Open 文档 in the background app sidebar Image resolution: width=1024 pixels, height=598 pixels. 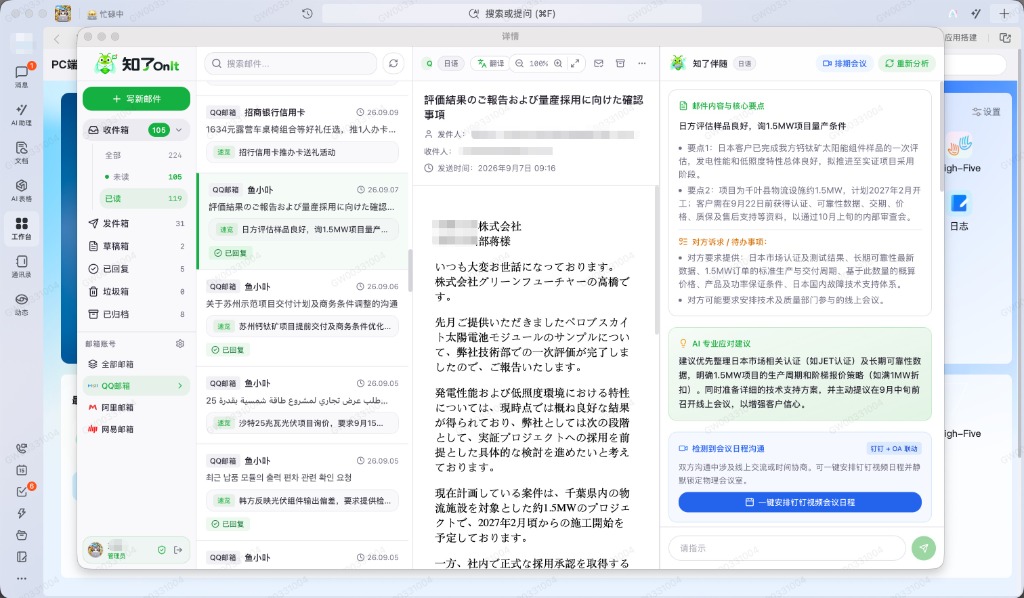click(x=22, y=152)
